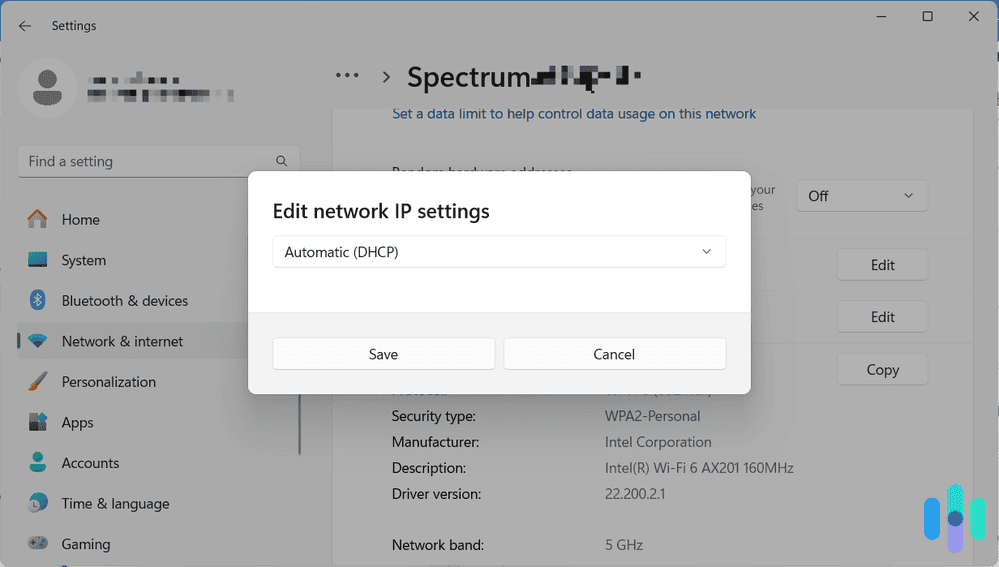Click the Time & language globe icon
Viewport: 999px width, 567px height.
(x=38, y=503)
